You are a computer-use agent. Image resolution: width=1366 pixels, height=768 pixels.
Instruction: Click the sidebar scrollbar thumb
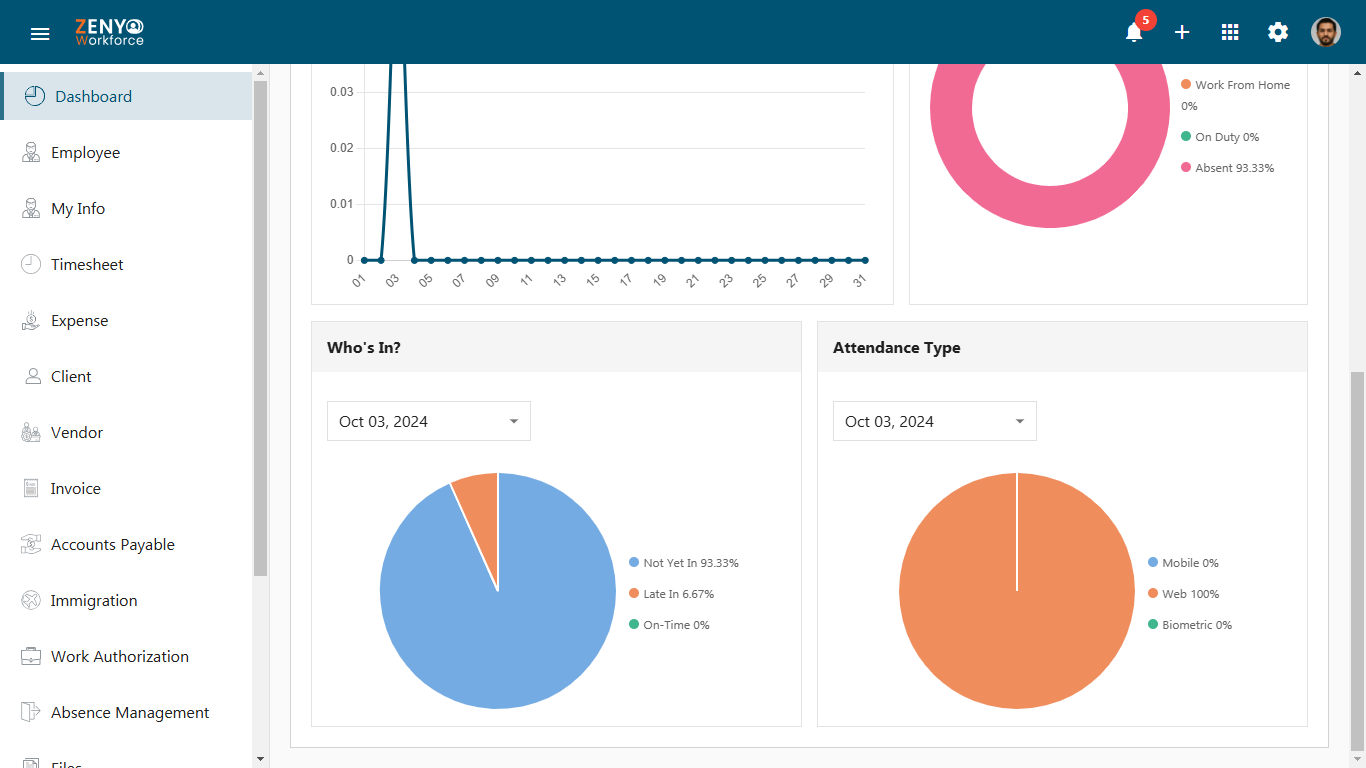click(x=261, y=328)
